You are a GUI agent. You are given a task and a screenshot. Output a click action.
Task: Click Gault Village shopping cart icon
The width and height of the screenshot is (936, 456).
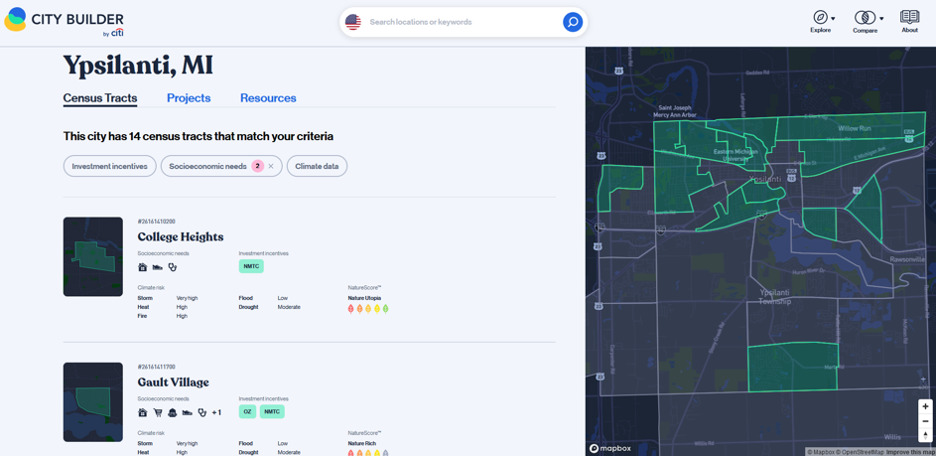click(x=158, y=412)
